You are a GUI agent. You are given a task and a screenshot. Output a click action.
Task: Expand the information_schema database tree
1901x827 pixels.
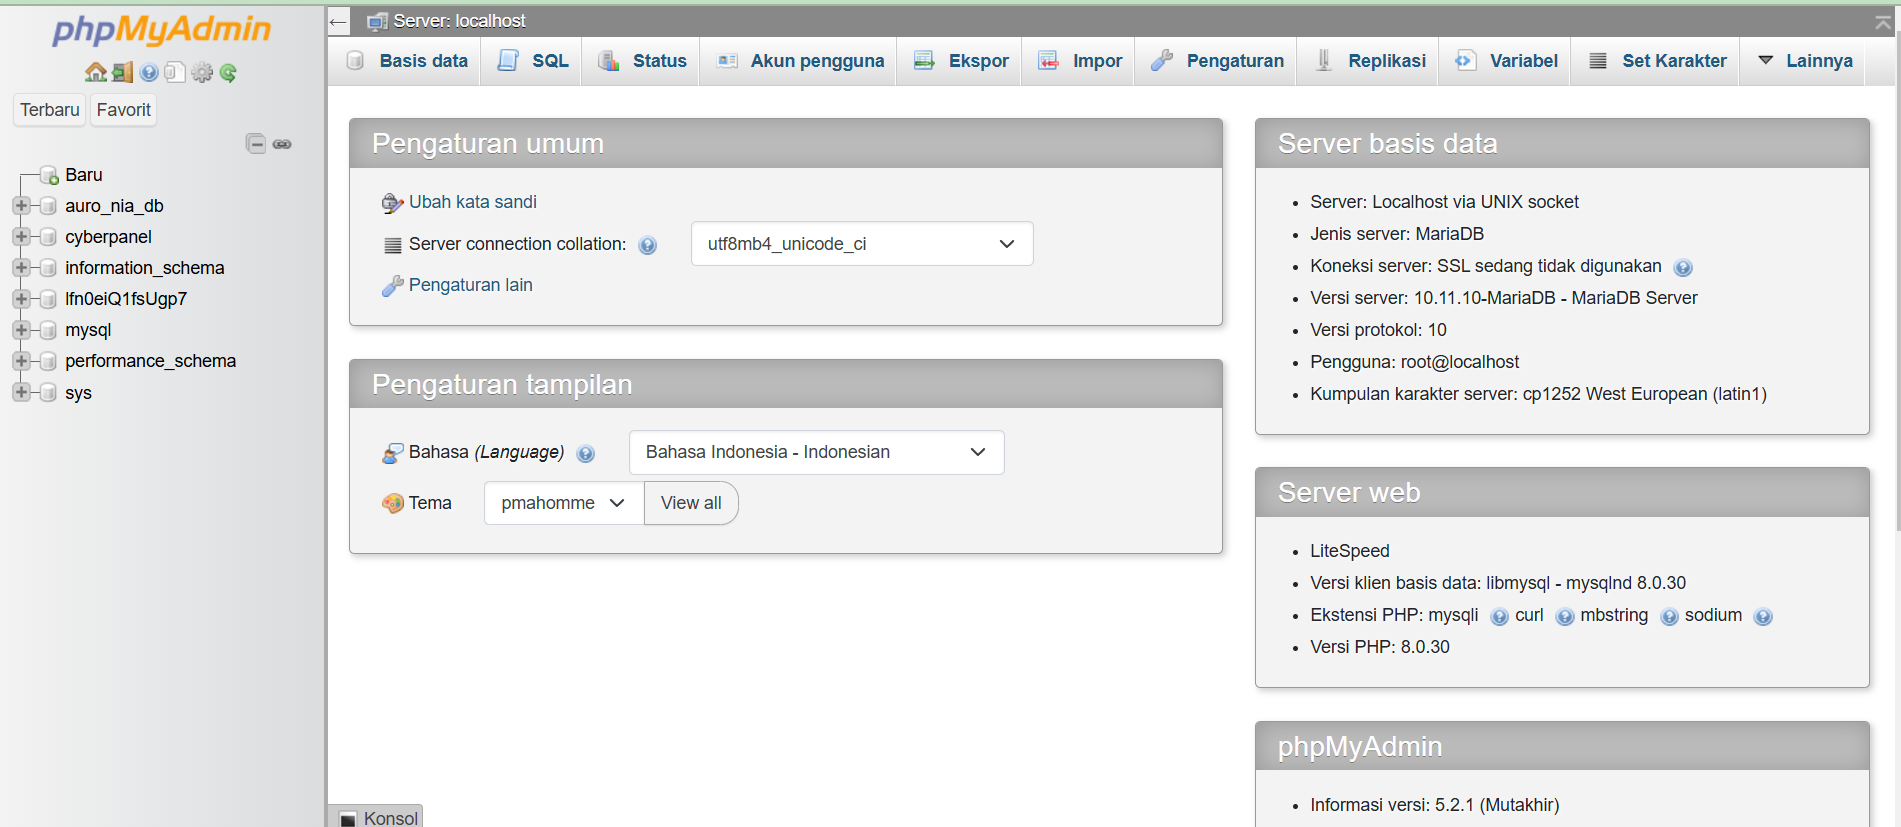coord(21,267)
